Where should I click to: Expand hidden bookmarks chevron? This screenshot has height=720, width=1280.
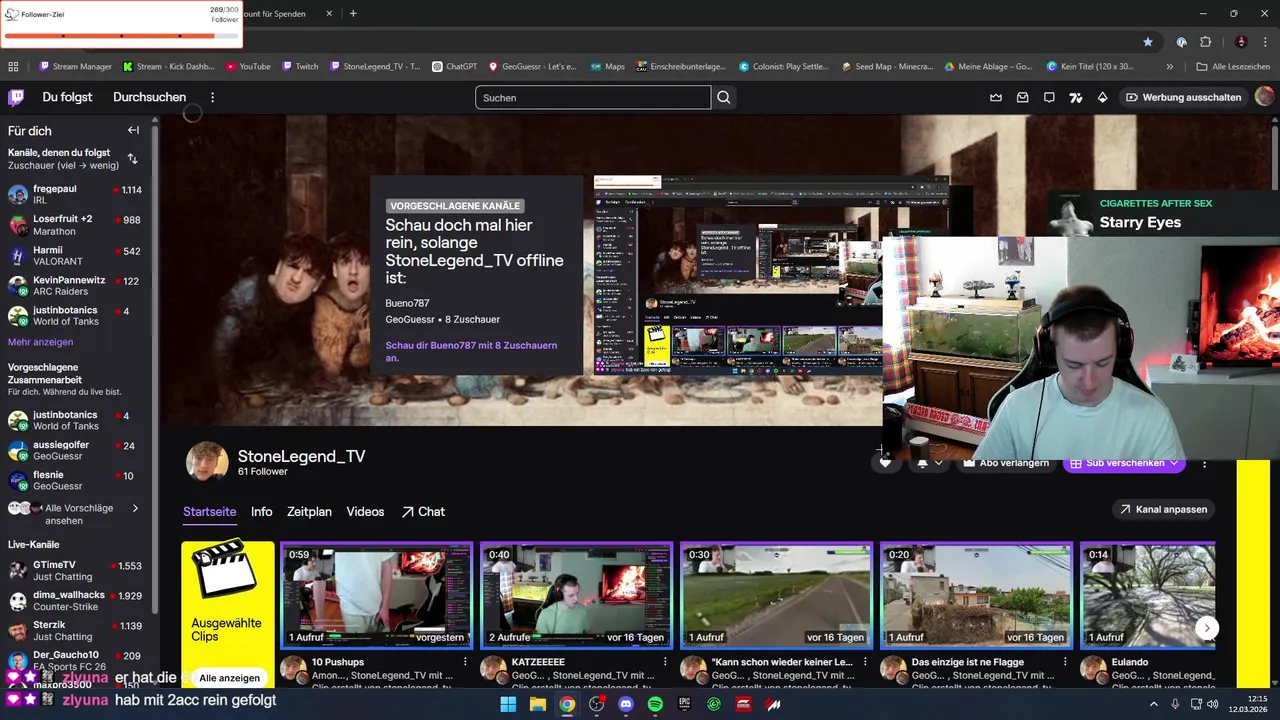pos(1170,67)
